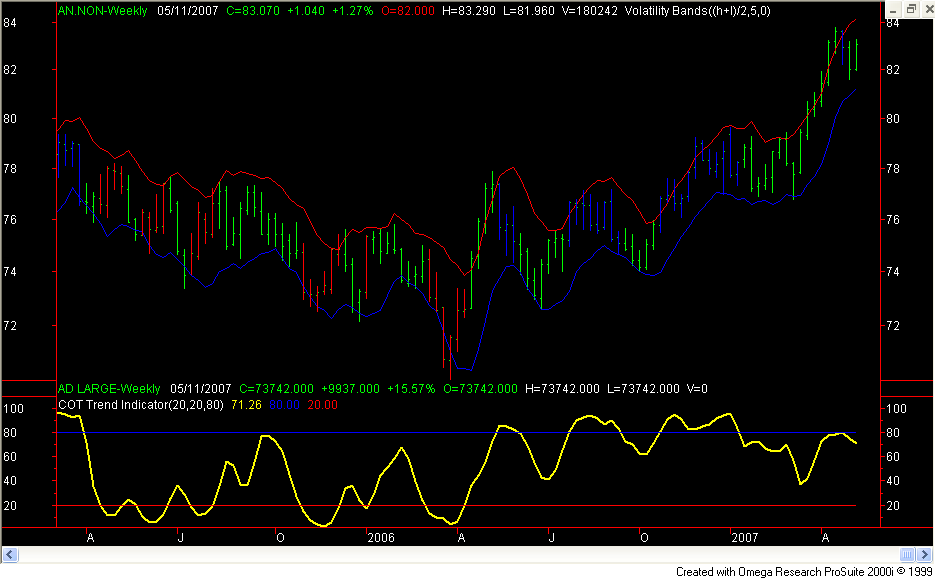Click the L=81.960 low value

(x=529, y=11)
